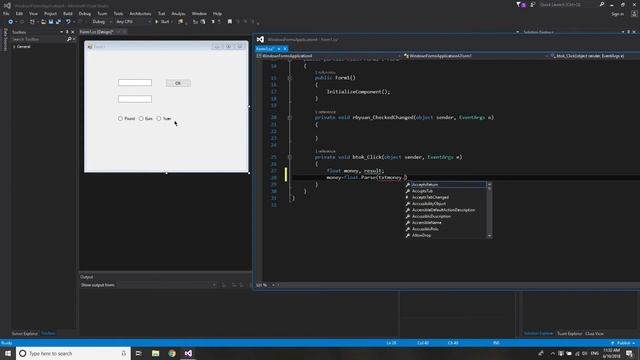Click the bookmark toolbar icon
Viewport: 640px width, 360px height.
(x=230, y=22)
